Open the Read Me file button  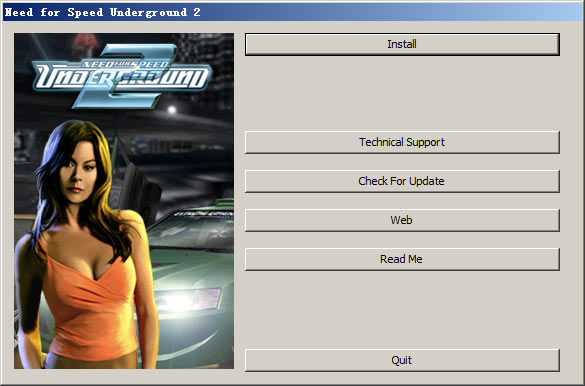pyautogui.click(x=402, y=259)
